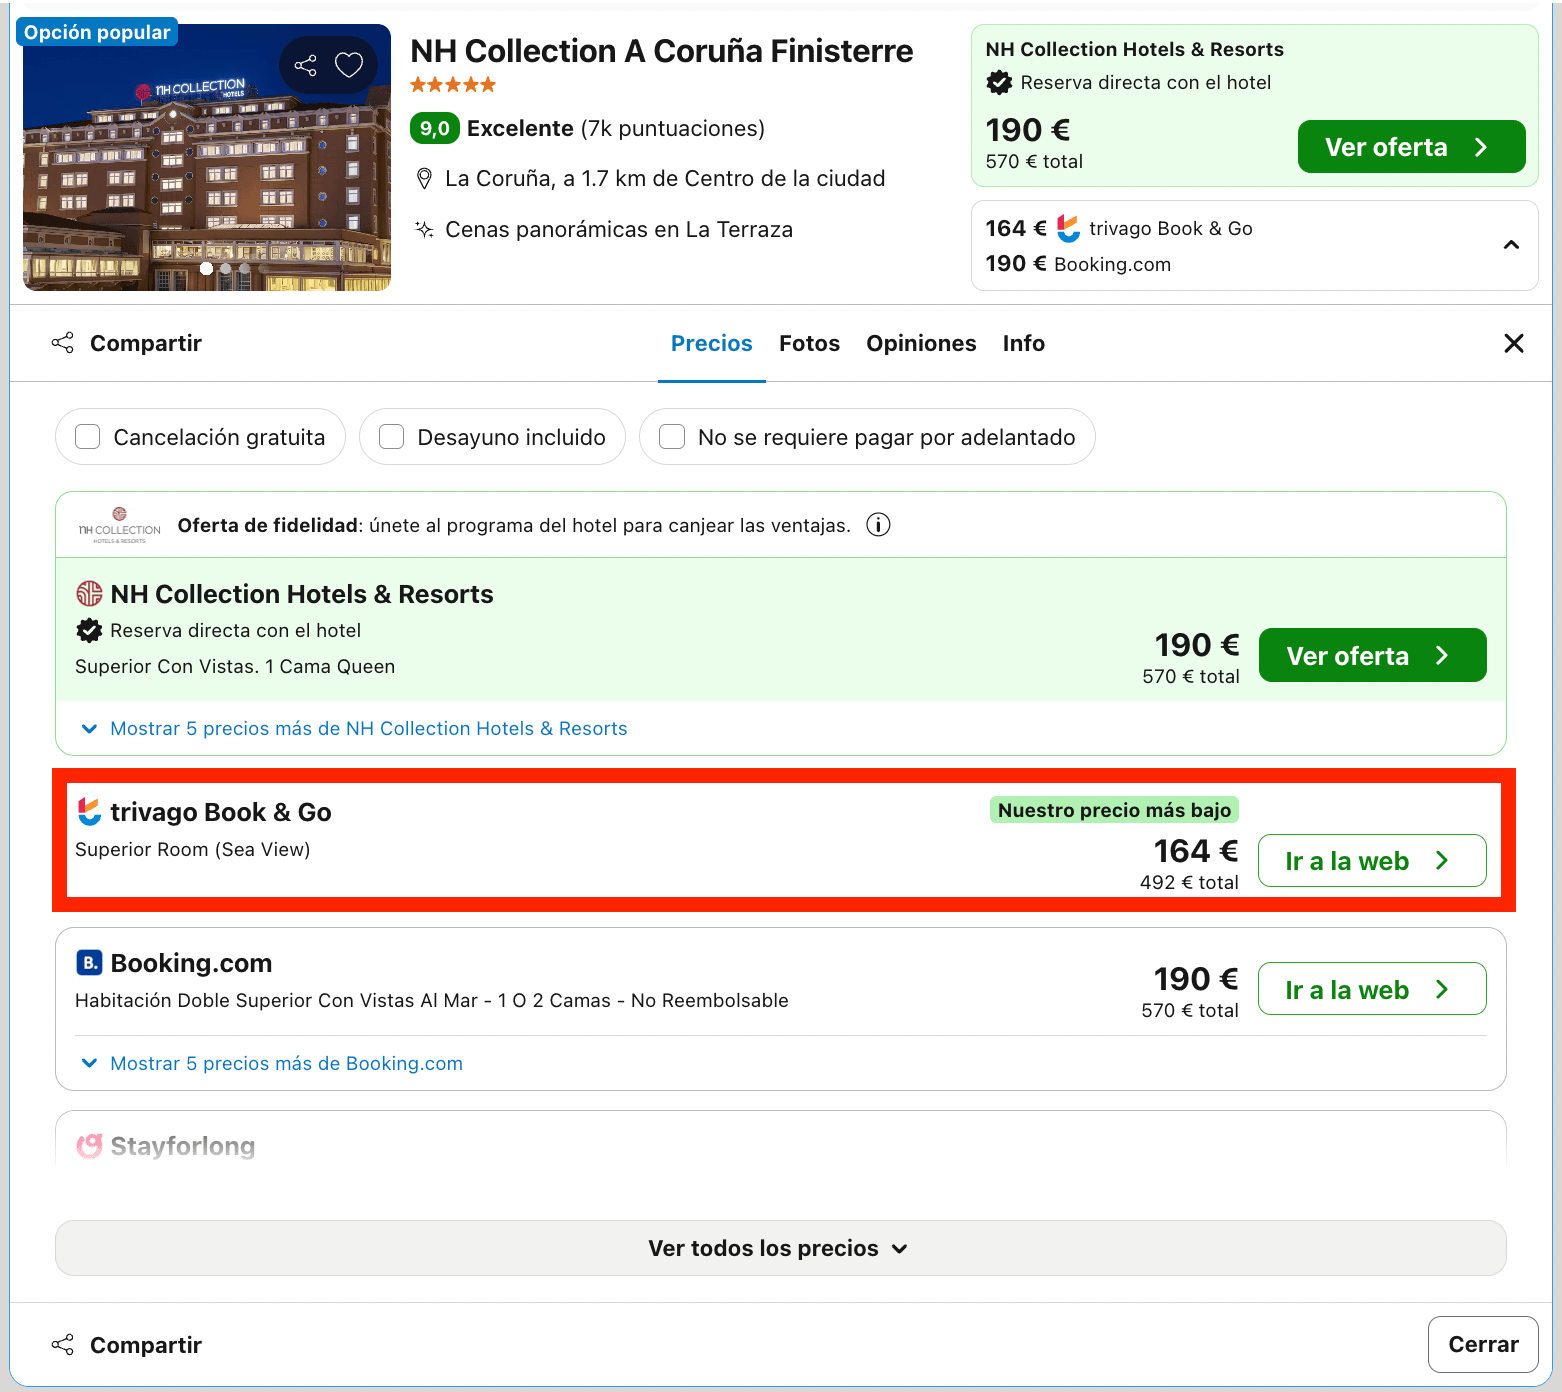Open the Opiniones tab
Screen dimensions: 1562x1392
(921, 344)
